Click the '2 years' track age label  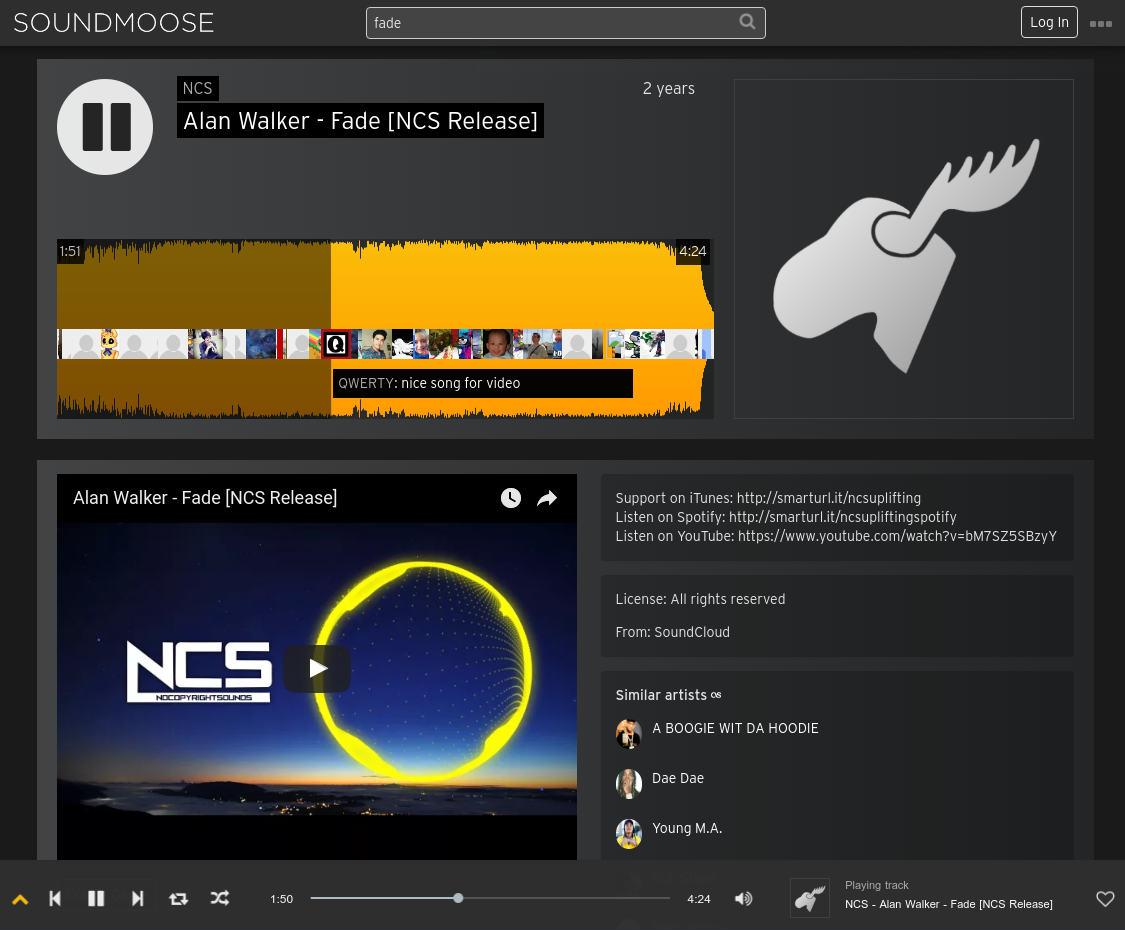coord(669,89)
